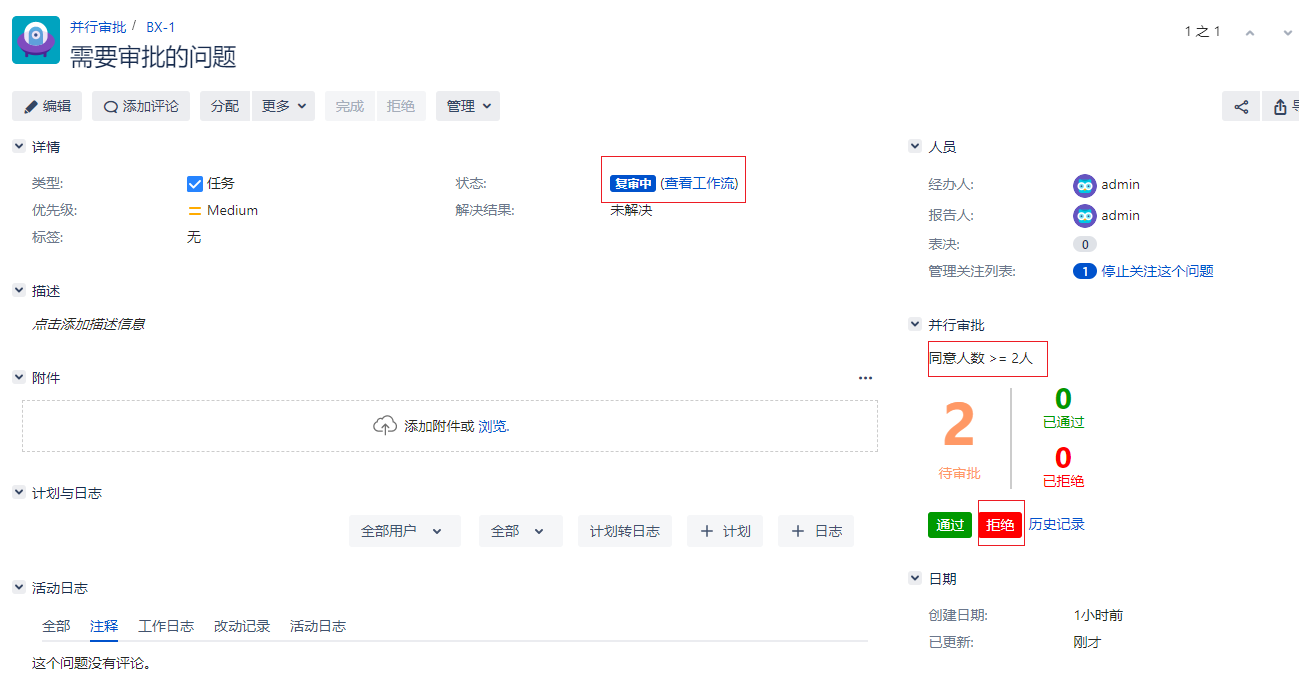Click the share issue icon
Screen dimensions: 1299x683
(x=1241, y=107)
